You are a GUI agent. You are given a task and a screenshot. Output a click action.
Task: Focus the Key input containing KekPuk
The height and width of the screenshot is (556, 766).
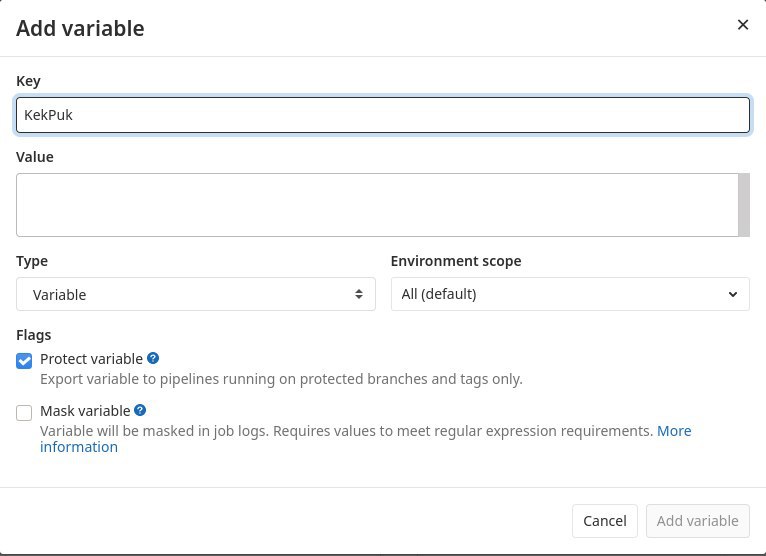coord(383,115)
